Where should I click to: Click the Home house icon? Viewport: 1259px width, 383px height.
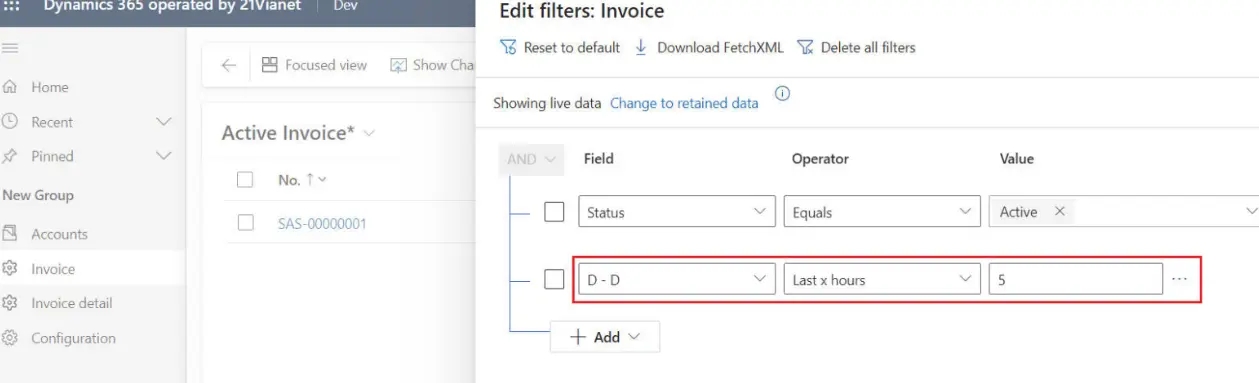click(x=10, y=87)
